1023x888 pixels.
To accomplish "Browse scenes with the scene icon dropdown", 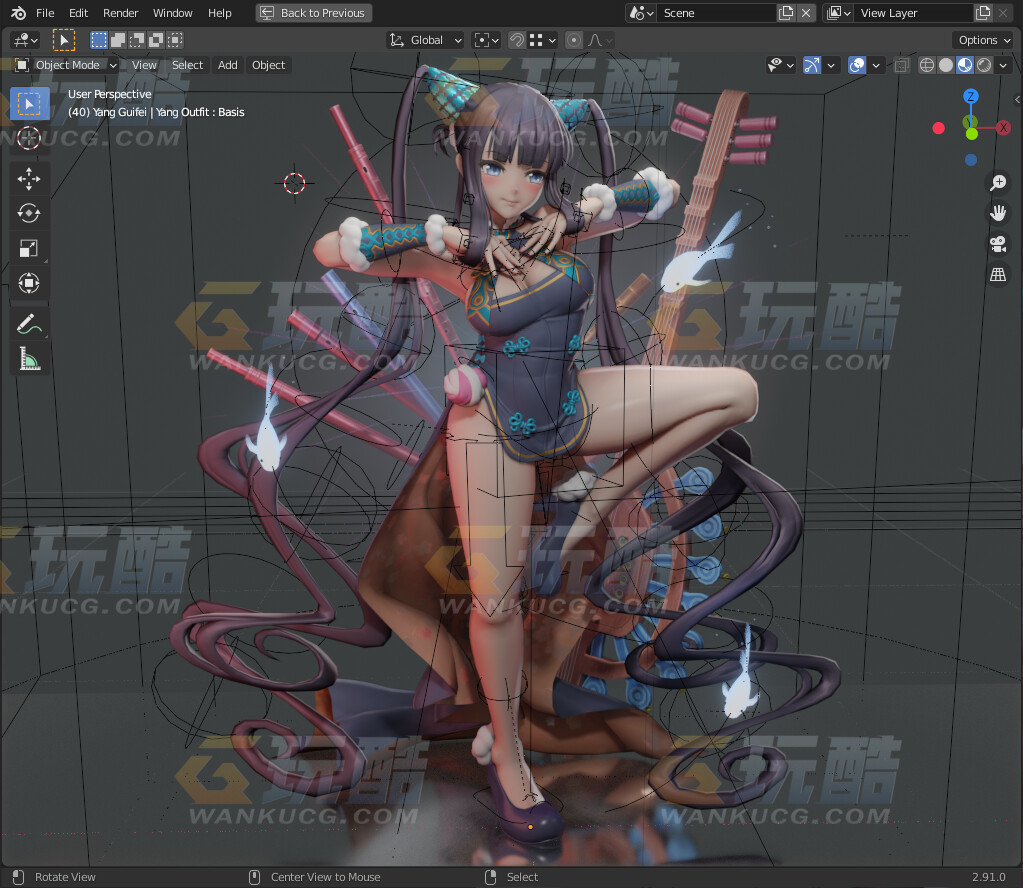I will pos(641,13).
